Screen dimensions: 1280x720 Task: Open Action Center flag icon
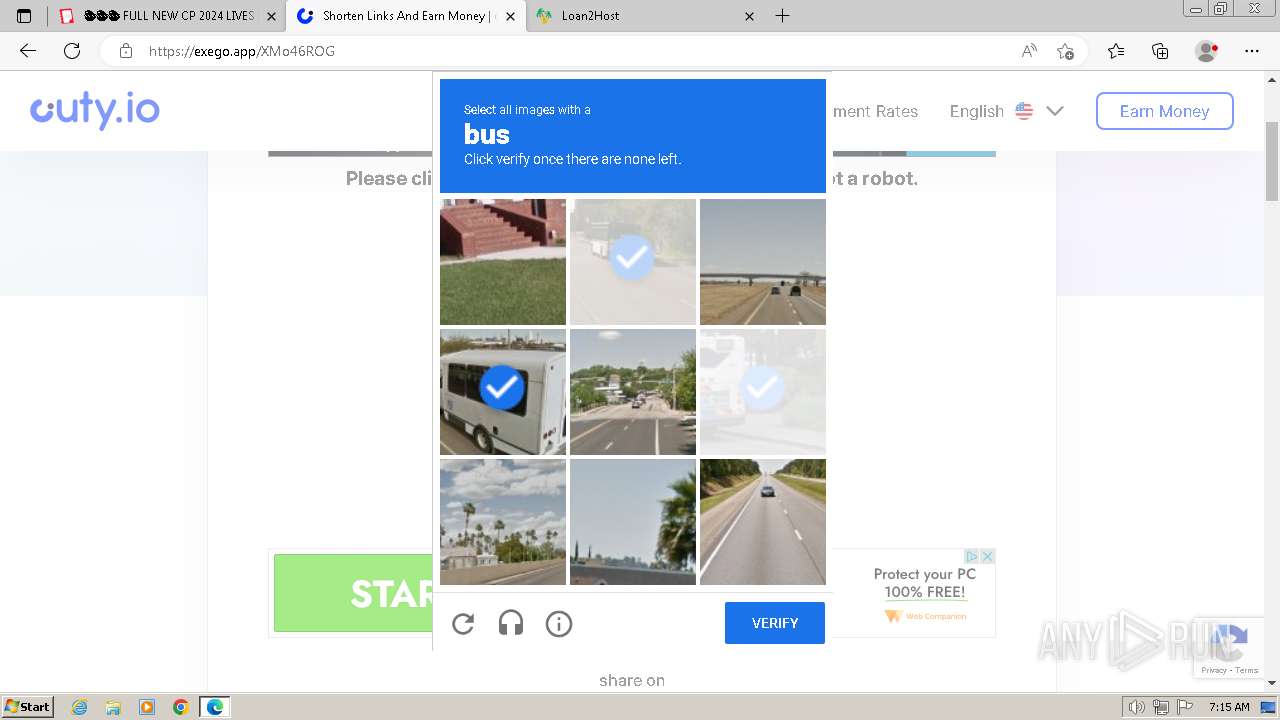(x=1183, y=707)
